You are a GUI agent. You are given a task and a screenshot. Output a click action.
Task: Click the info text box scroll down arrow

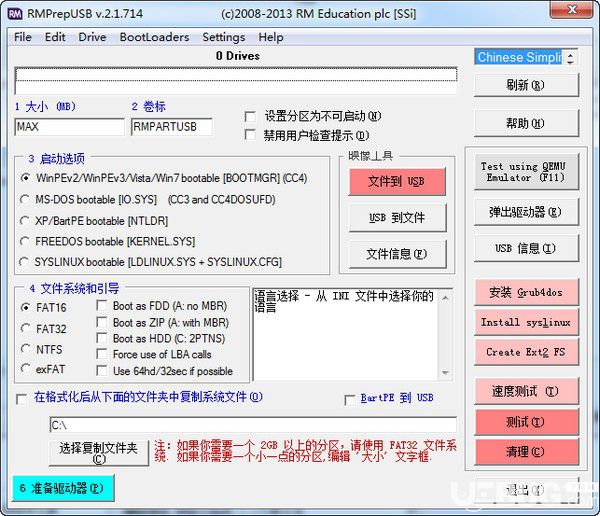(x=445, y=372)
